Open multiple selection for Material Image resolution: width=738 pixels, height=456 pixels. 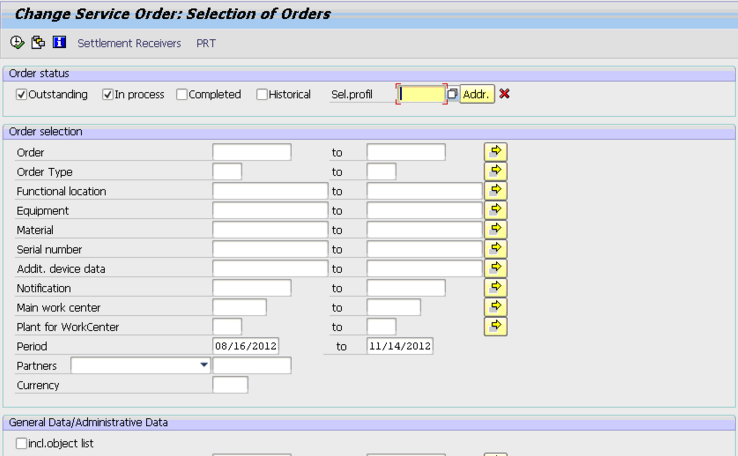496,230
